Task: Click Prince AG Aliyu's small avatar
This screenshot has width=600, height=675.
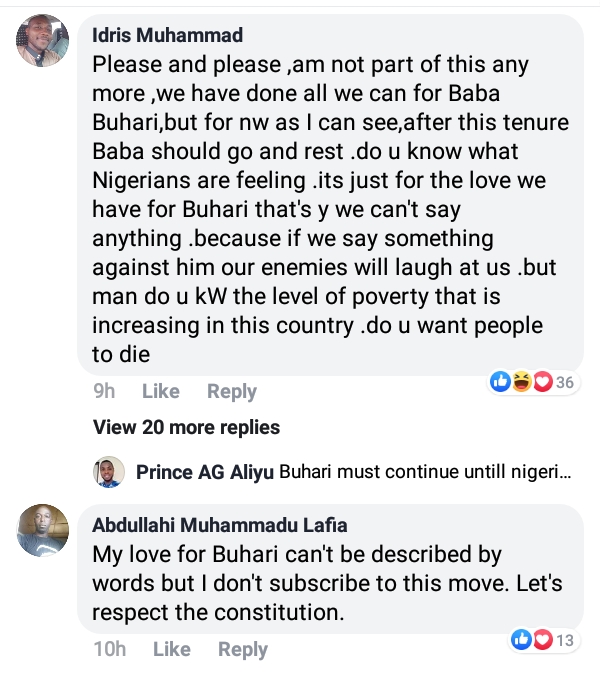Action: pos(109,472)
